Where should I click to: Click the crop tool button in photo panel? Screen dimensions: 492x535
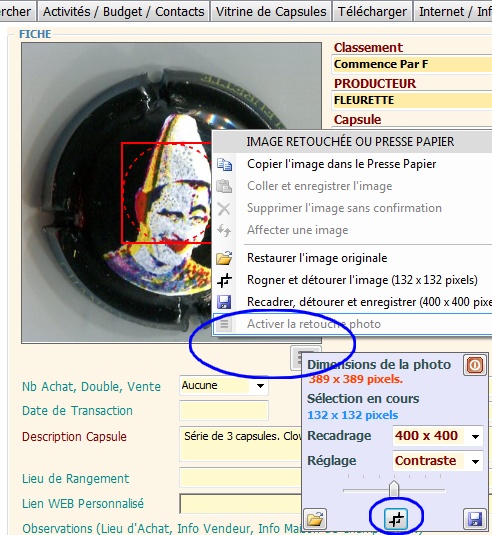point(396,519)
